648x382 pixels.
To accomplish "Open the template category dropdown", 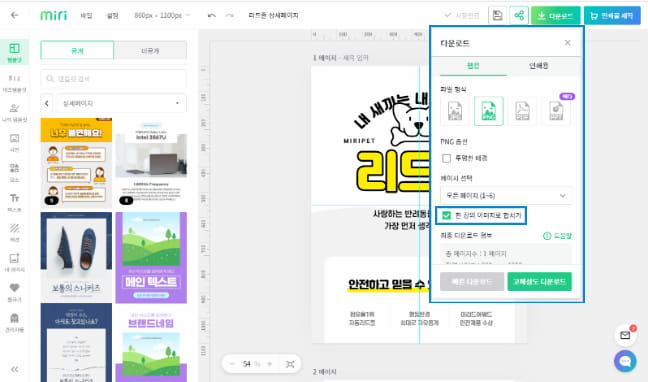I will click(x=122, y=103).
